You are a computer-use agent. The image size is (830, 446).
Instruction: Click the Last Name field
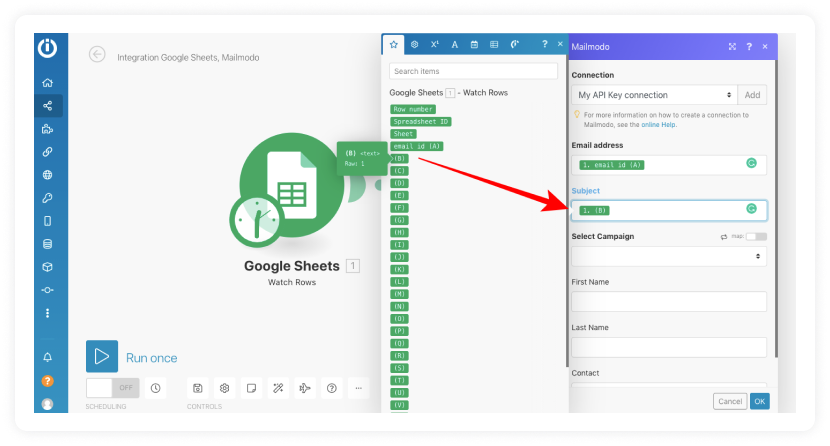pyautogui.click(x=669, y=347)
